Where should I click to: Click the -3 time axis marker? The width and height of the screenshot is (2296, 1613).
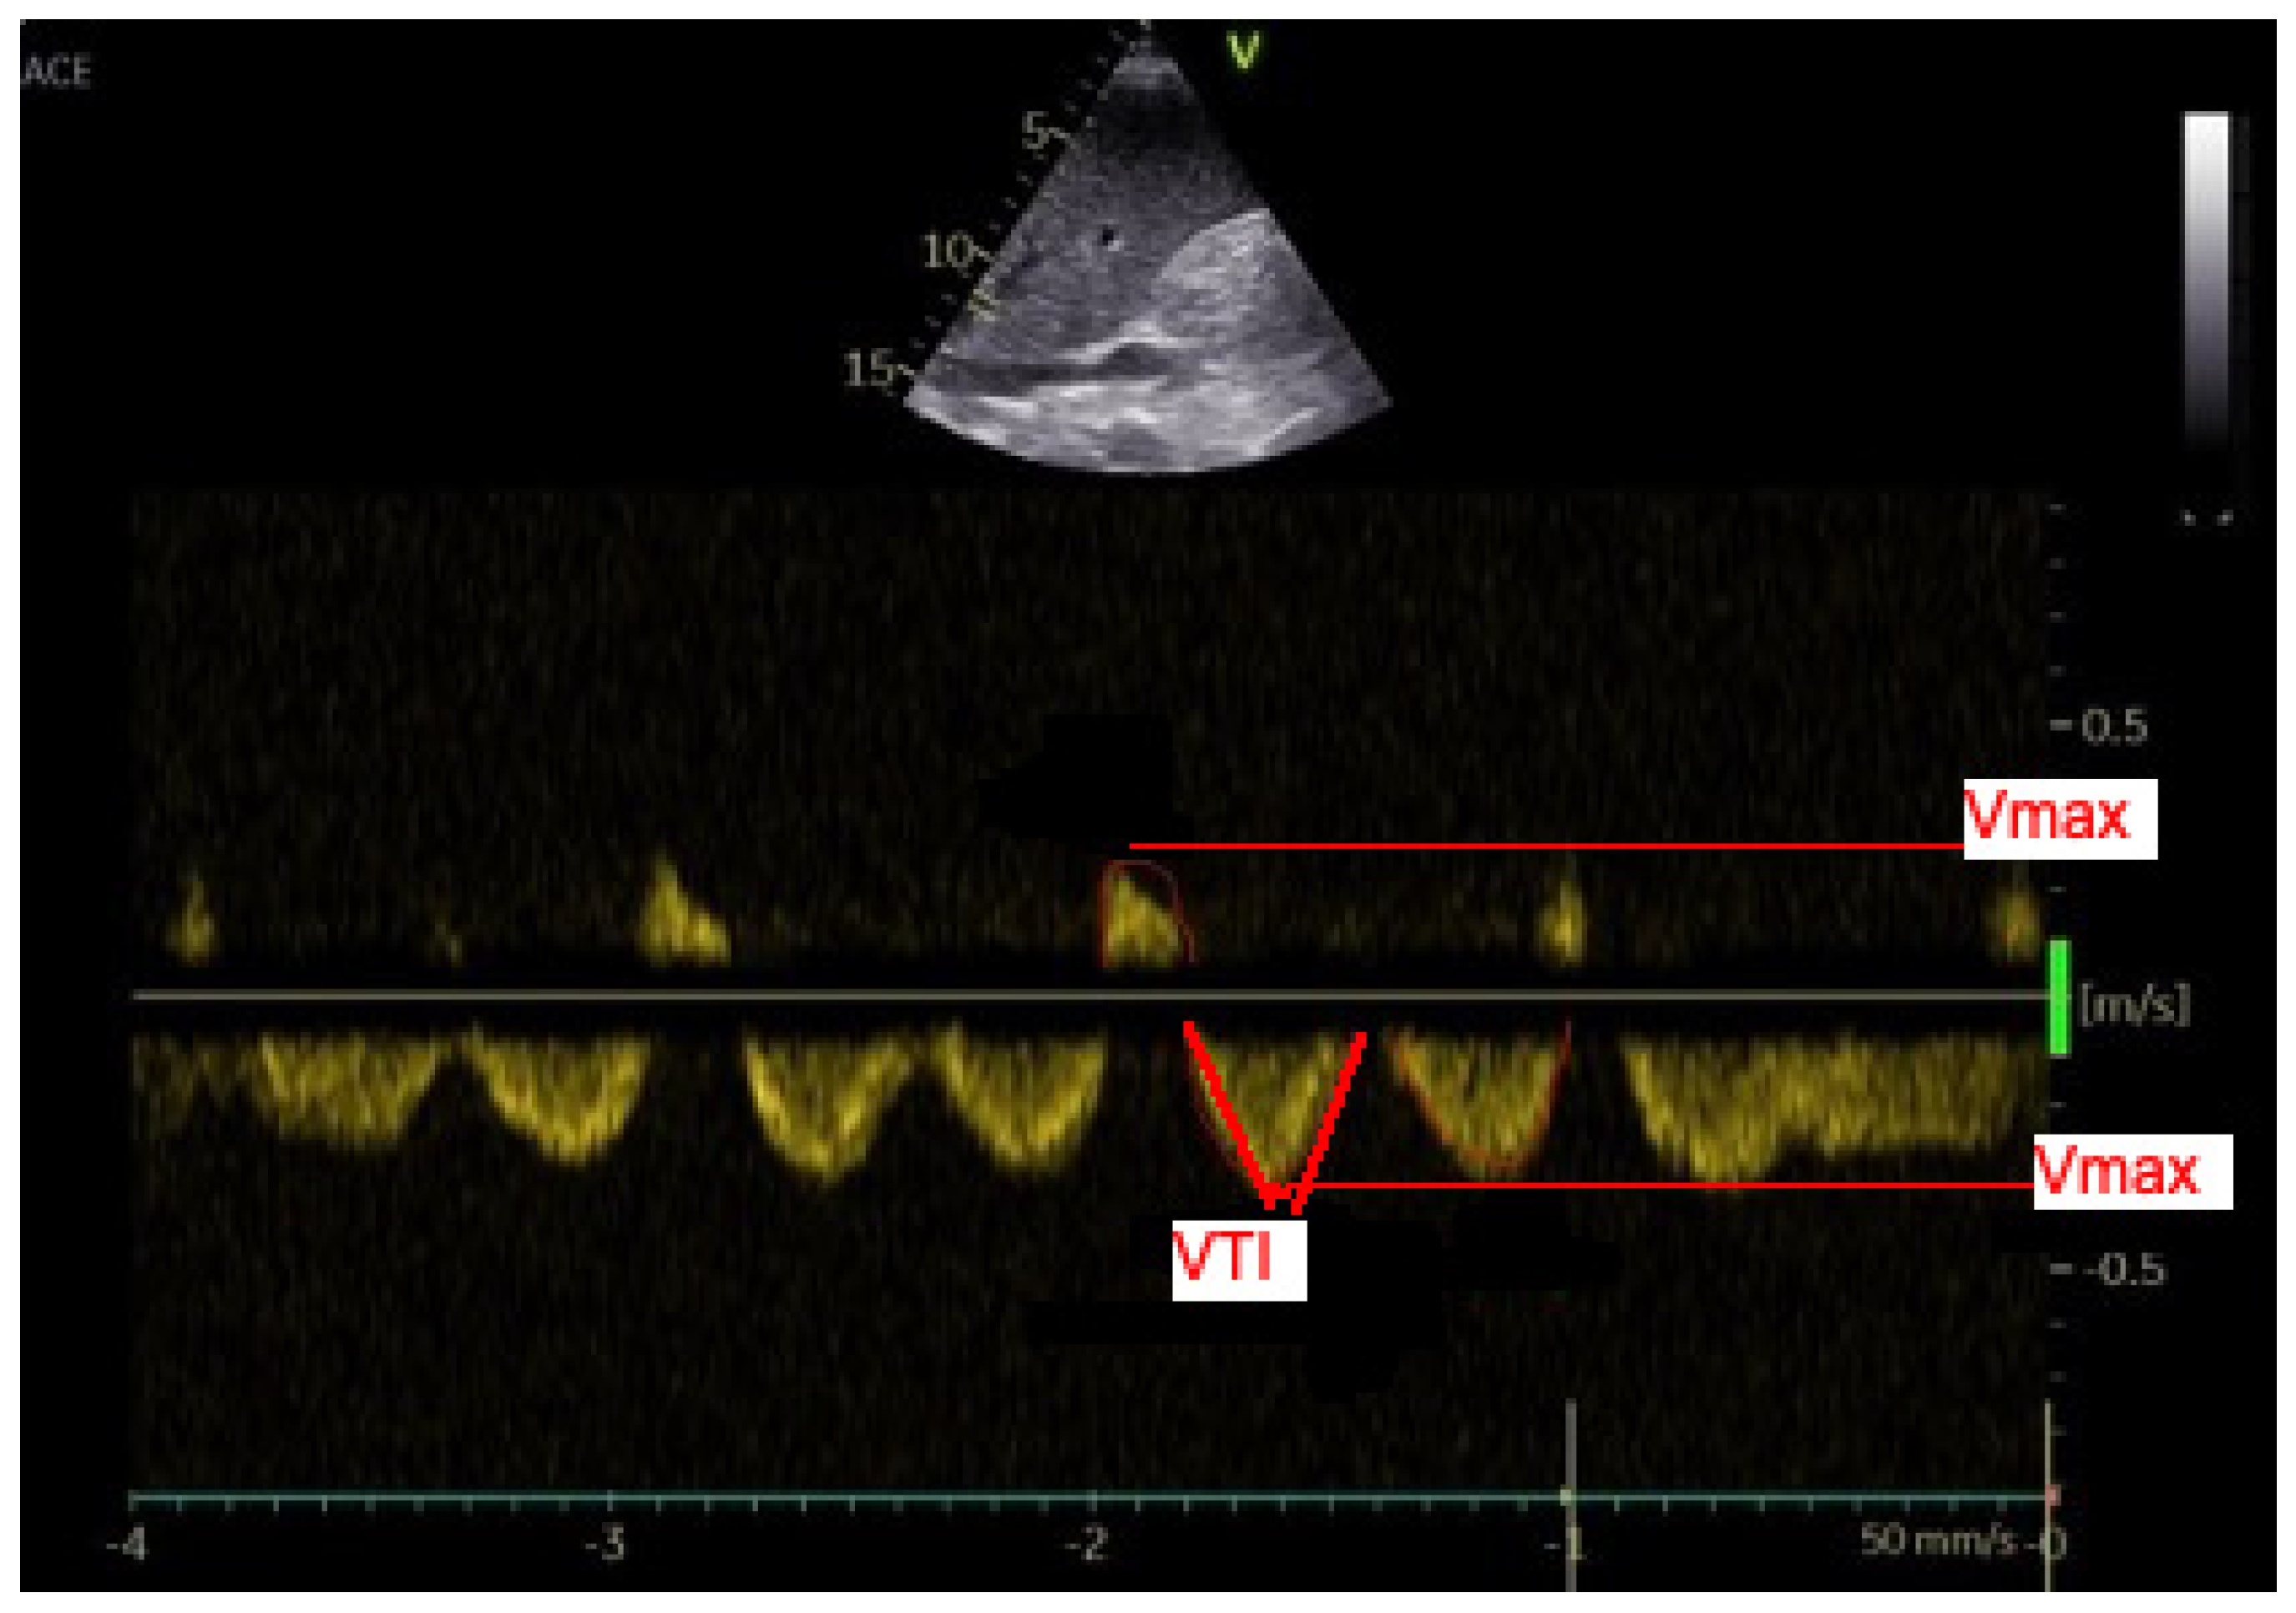pyautogui.click(x=605, y=1545)
